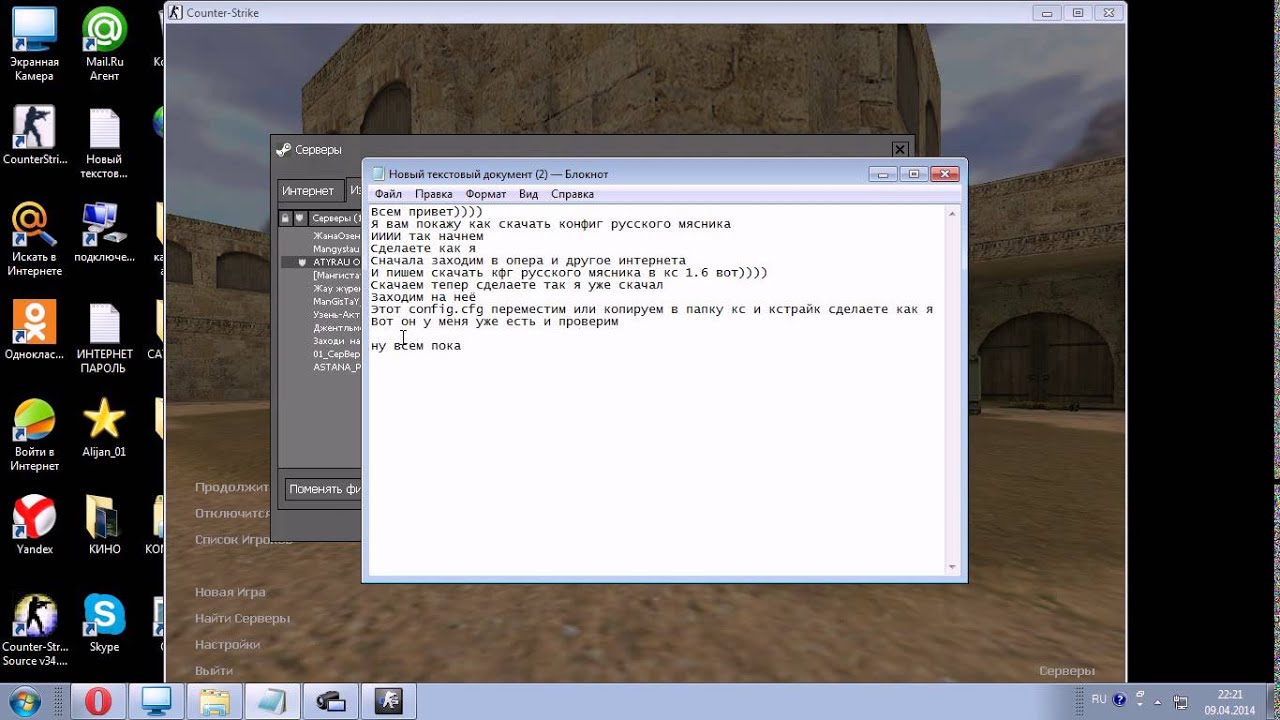Select the ИНТЕРНЕТ ПАРОЛЬ text file

point(104,338)
